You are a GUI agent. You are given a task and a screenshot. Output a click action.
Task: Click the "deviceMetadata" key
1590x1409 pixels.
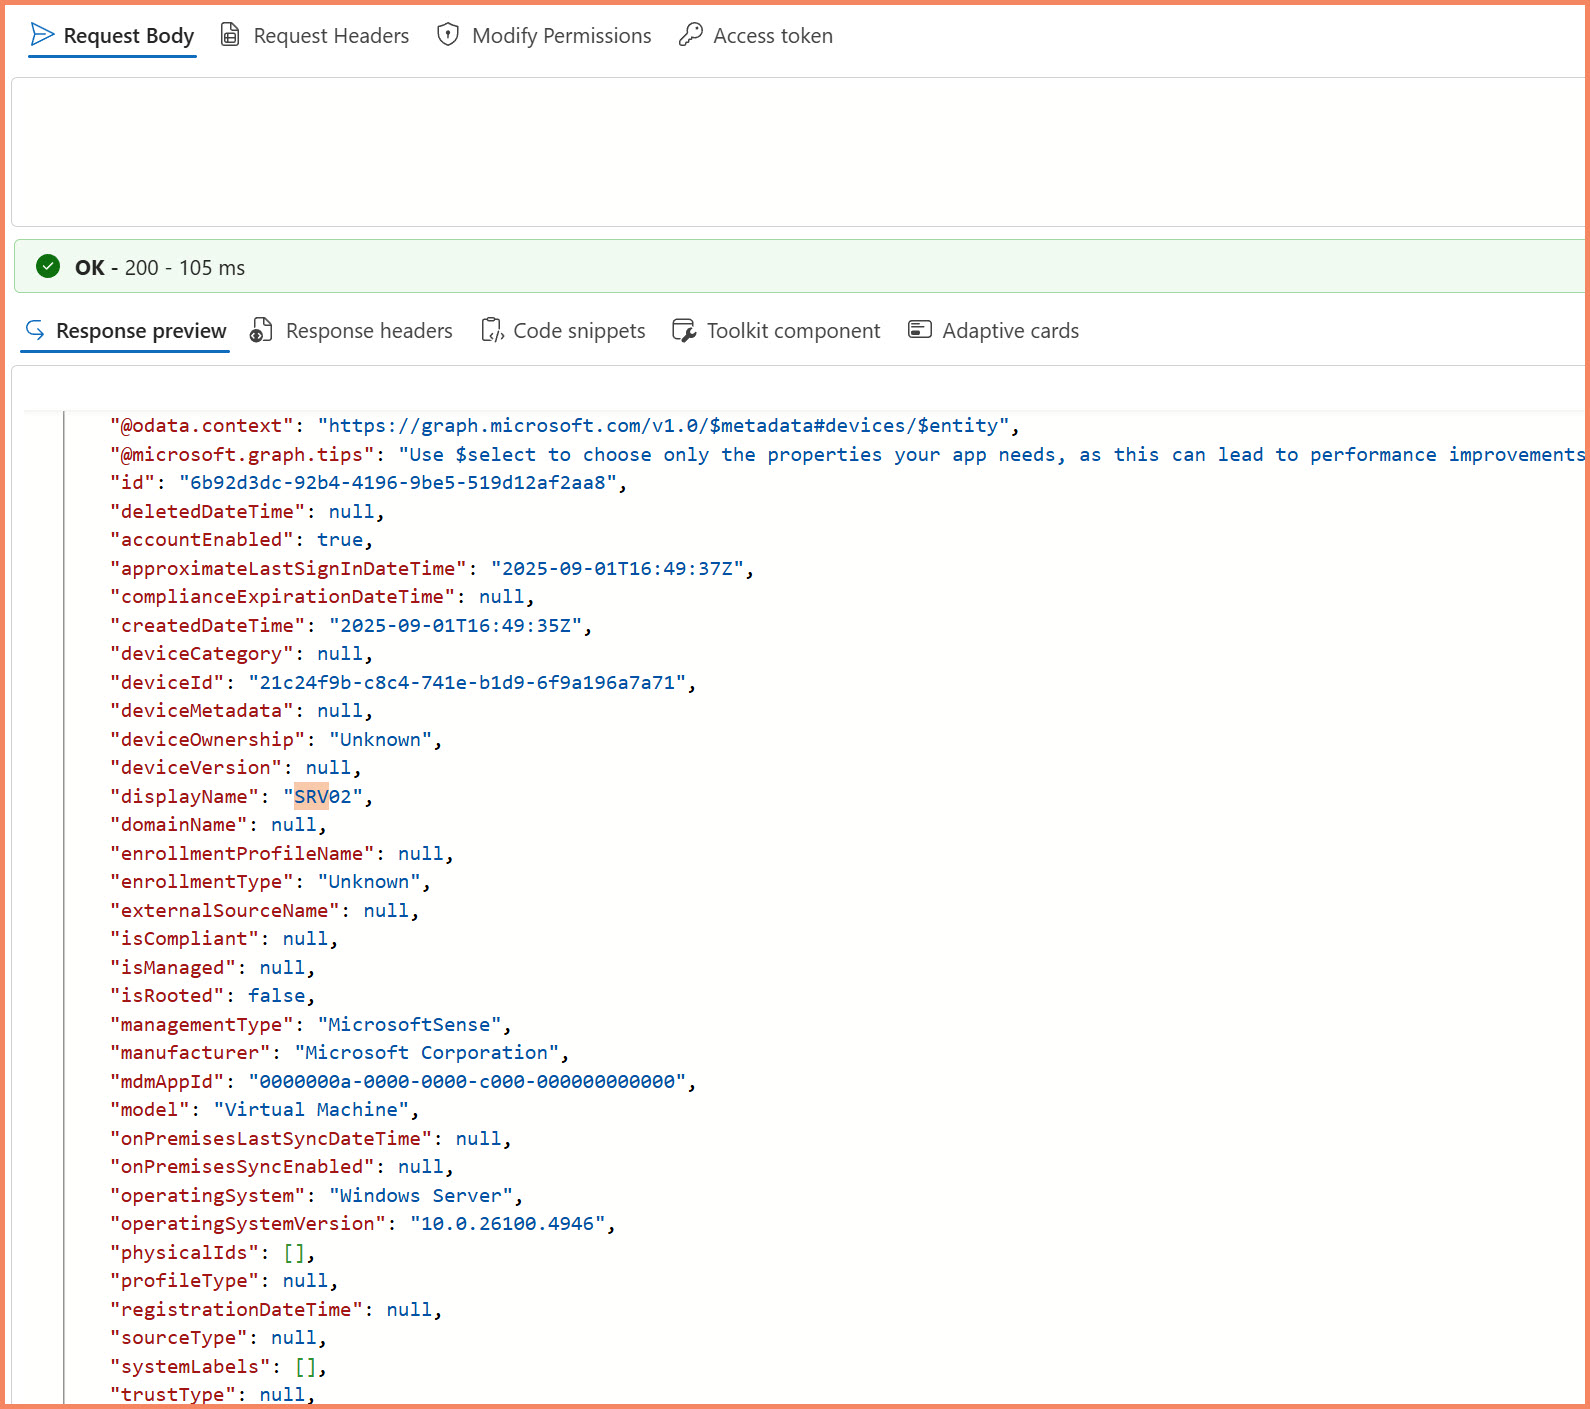click(x=202, y=711)
